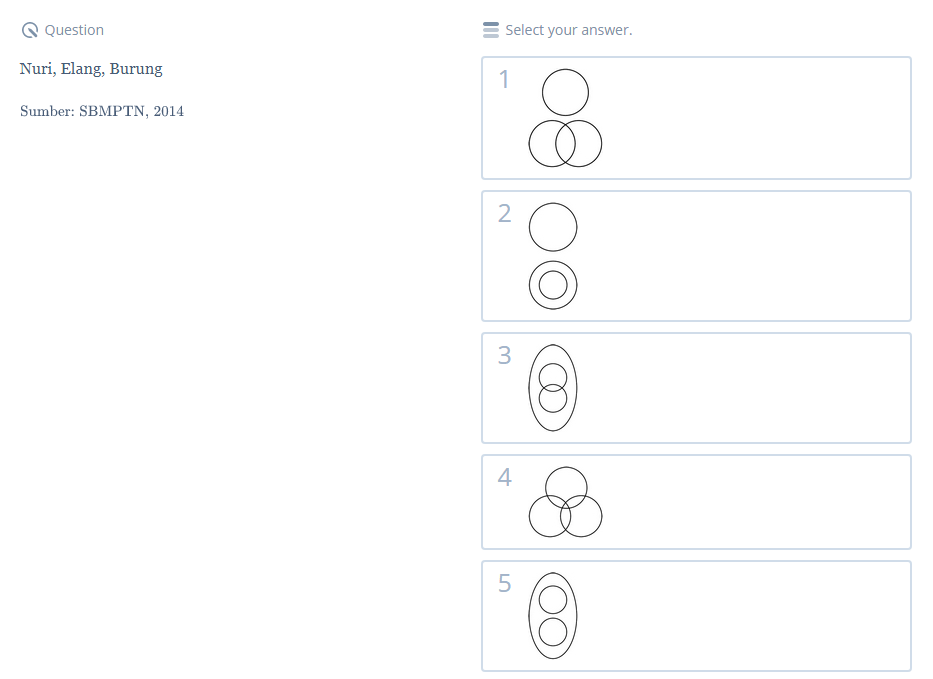Click the Question header icon
Viewport: 933px width, 679px height.
click(x=30, y=30)
